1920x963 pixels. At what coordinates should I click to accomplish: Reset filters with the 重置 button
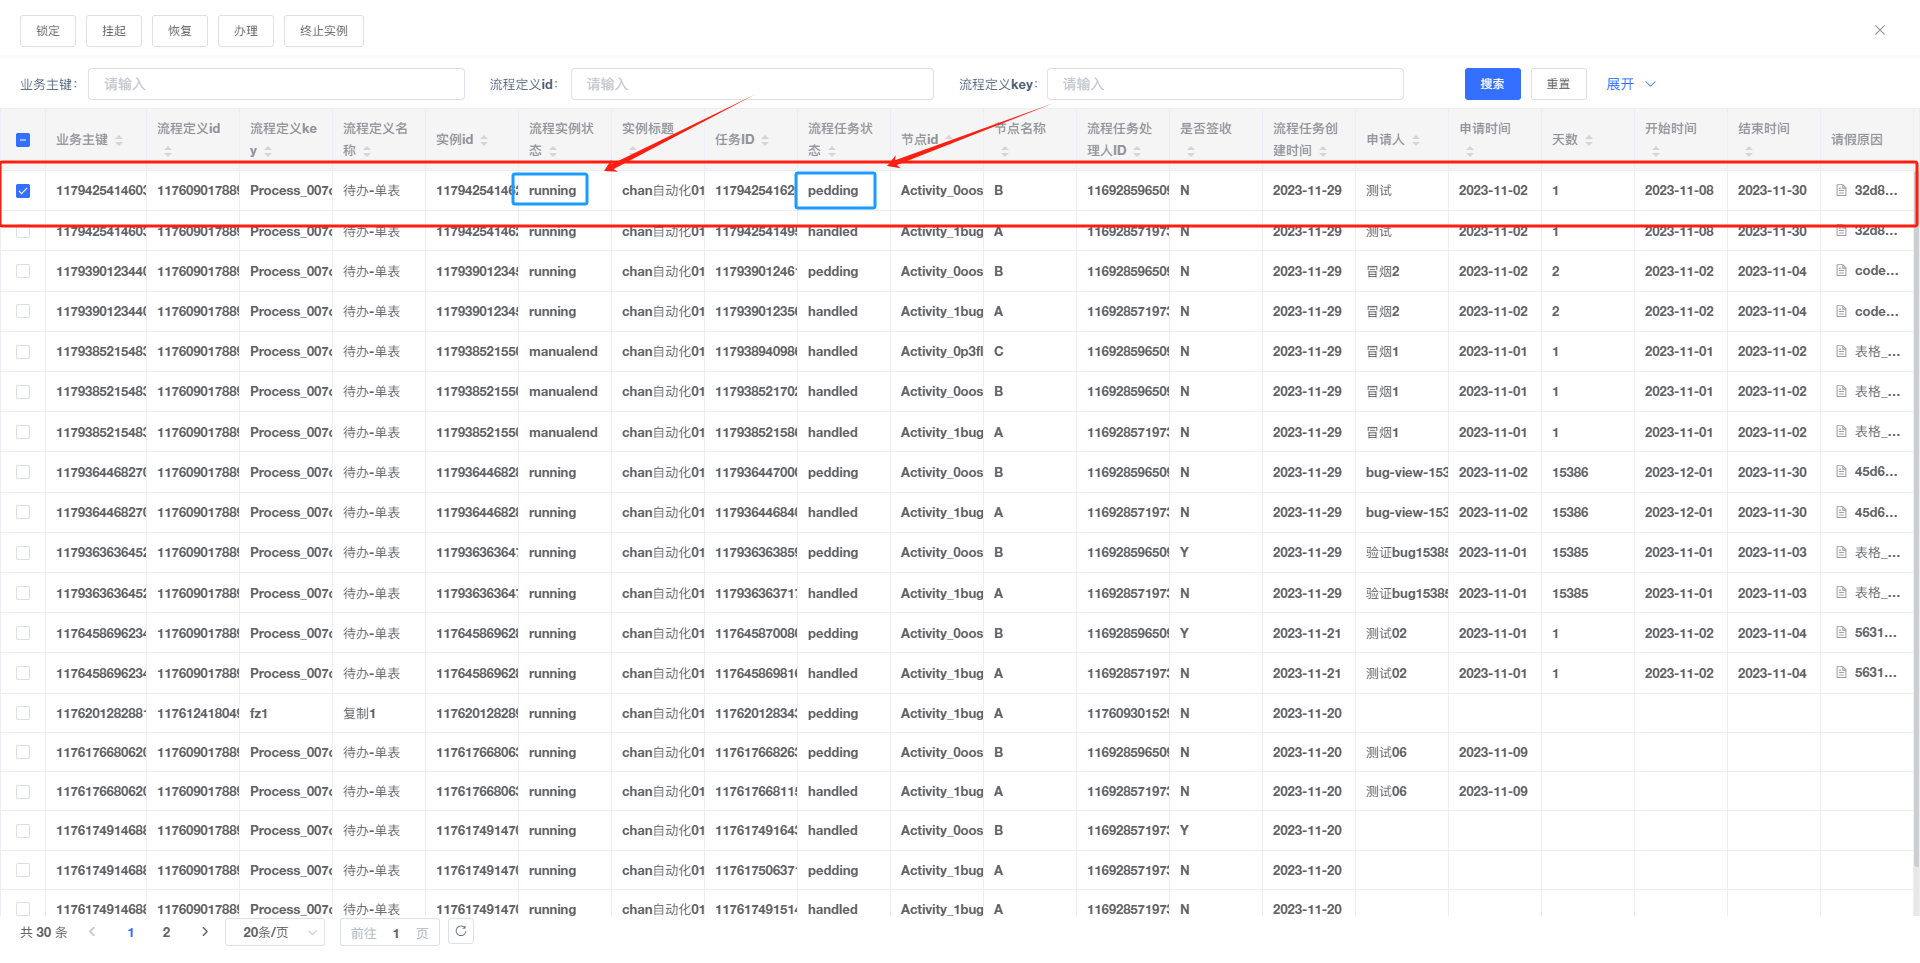[1558, 84]
